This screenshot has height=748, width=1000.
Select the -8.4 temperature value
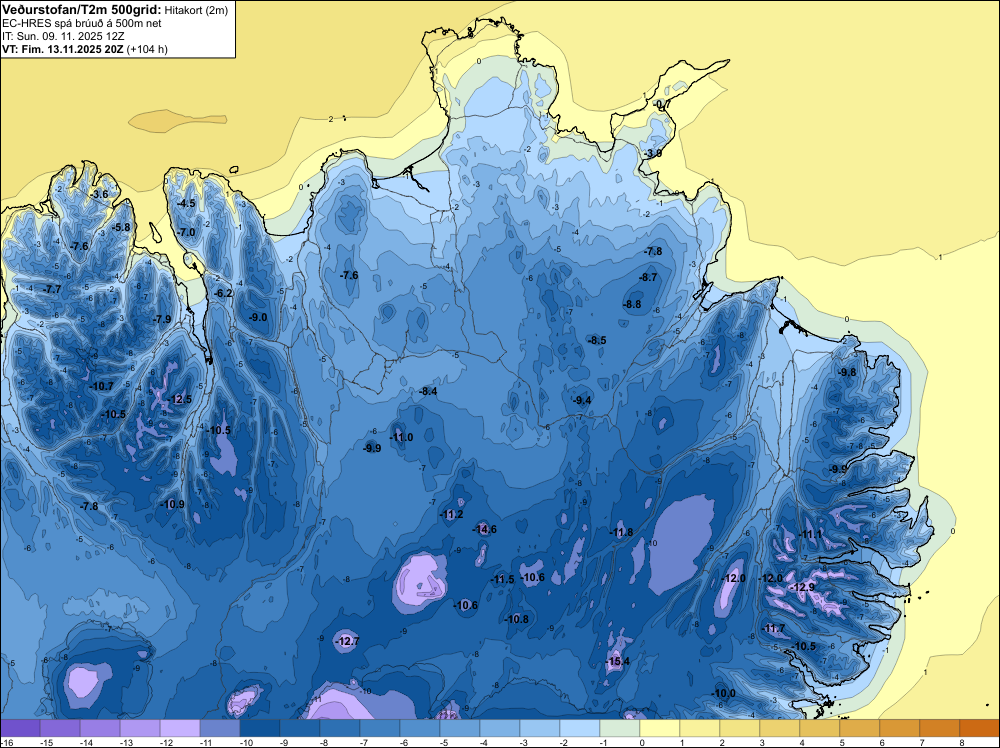pos(428,392)
